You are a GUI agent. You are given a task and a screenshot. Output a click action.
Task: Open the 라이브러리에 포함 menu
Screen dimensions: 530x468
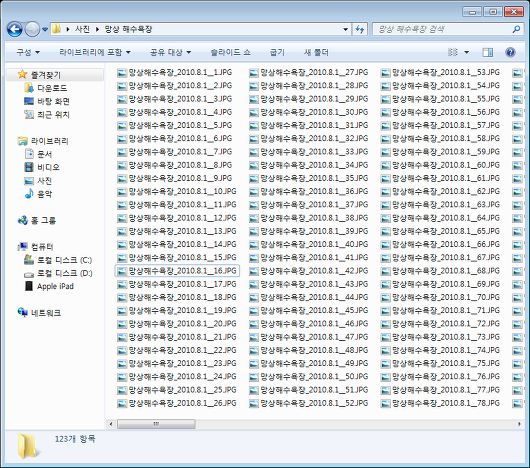click(x=95, y=52)
